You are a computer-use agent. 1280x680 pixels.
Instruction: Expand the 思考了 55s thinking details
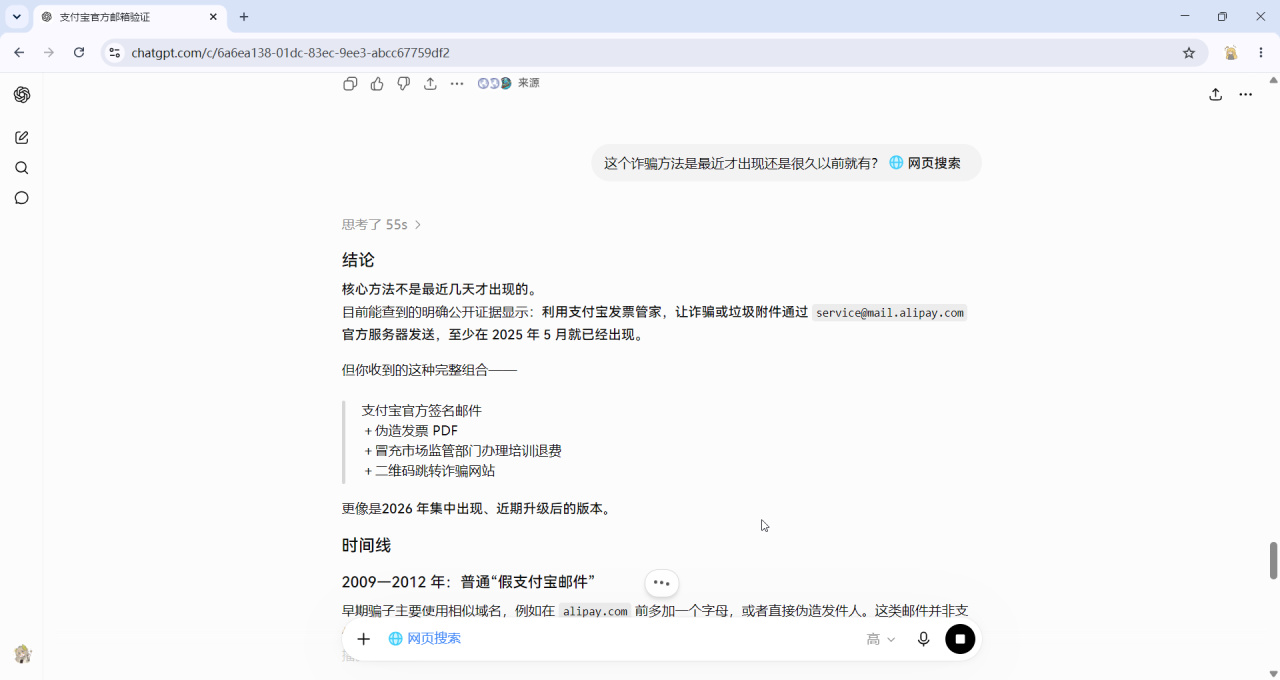[x=382, y=225]
